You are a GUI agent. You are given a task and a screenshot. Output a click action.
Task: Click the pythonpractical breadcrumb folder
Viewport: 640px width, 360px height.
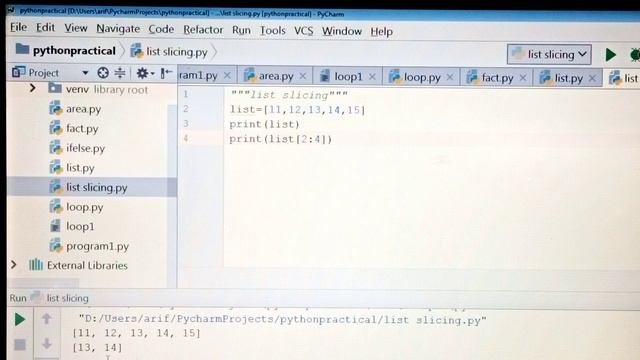66,51
